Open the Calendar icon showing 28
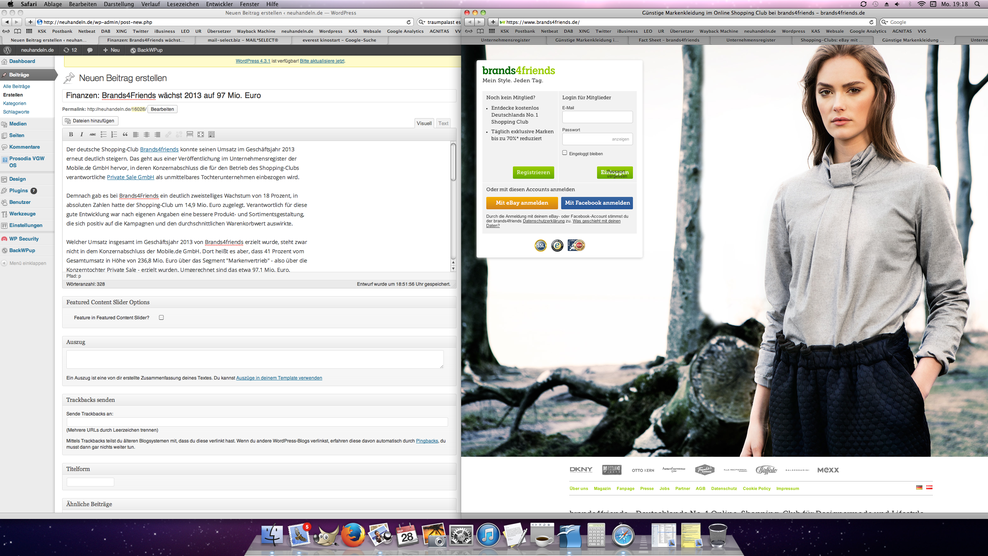The image size is (988, 556). coord(407,535)
